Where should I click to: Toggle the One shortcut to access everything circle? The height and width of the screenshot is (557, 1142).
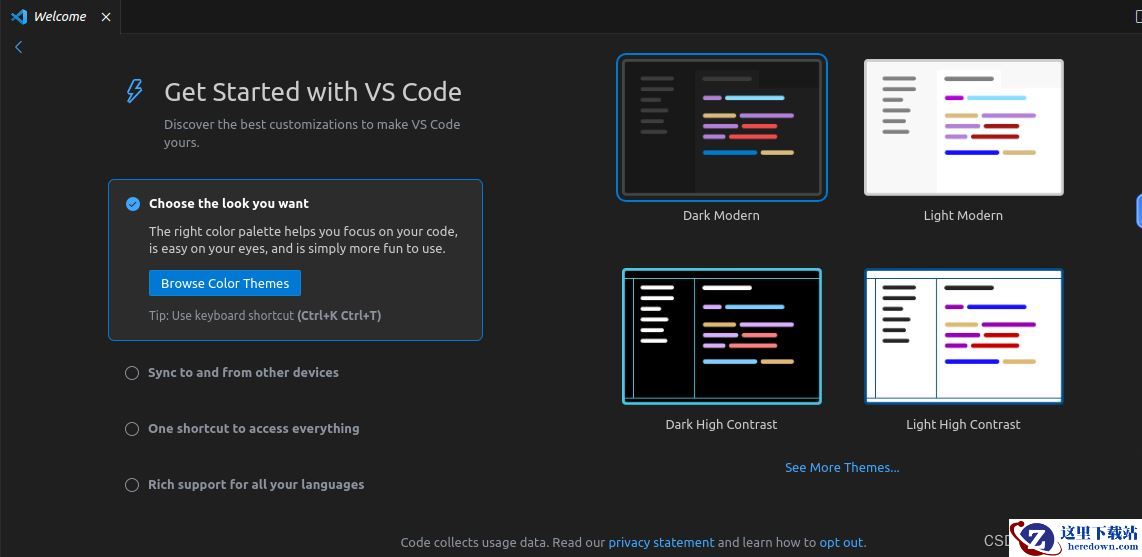tap(132, 429)
